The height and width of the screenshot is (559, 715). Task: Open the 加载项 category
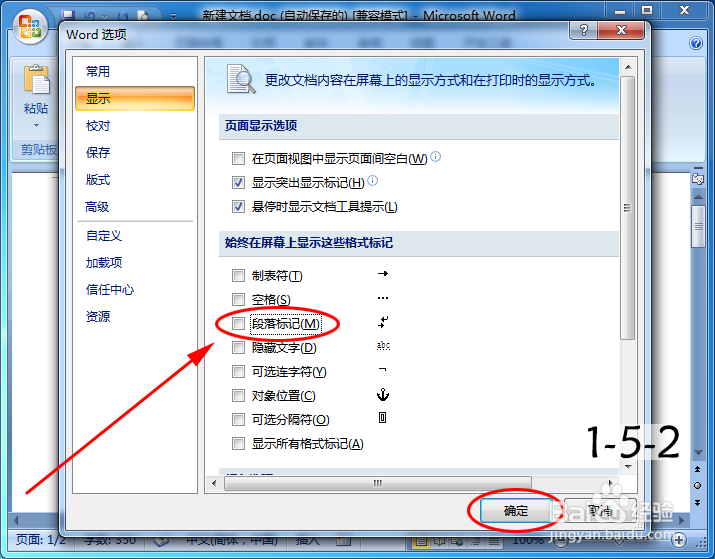point(135,263)
